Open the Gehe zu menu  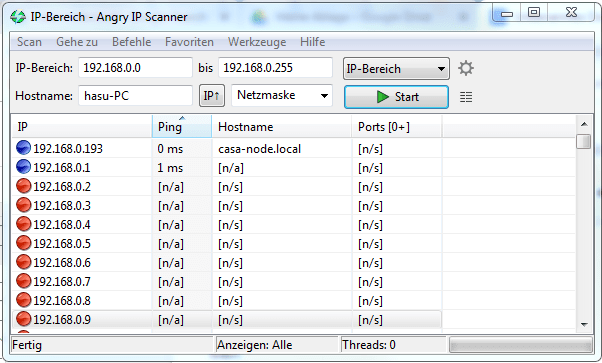[77, 42]
